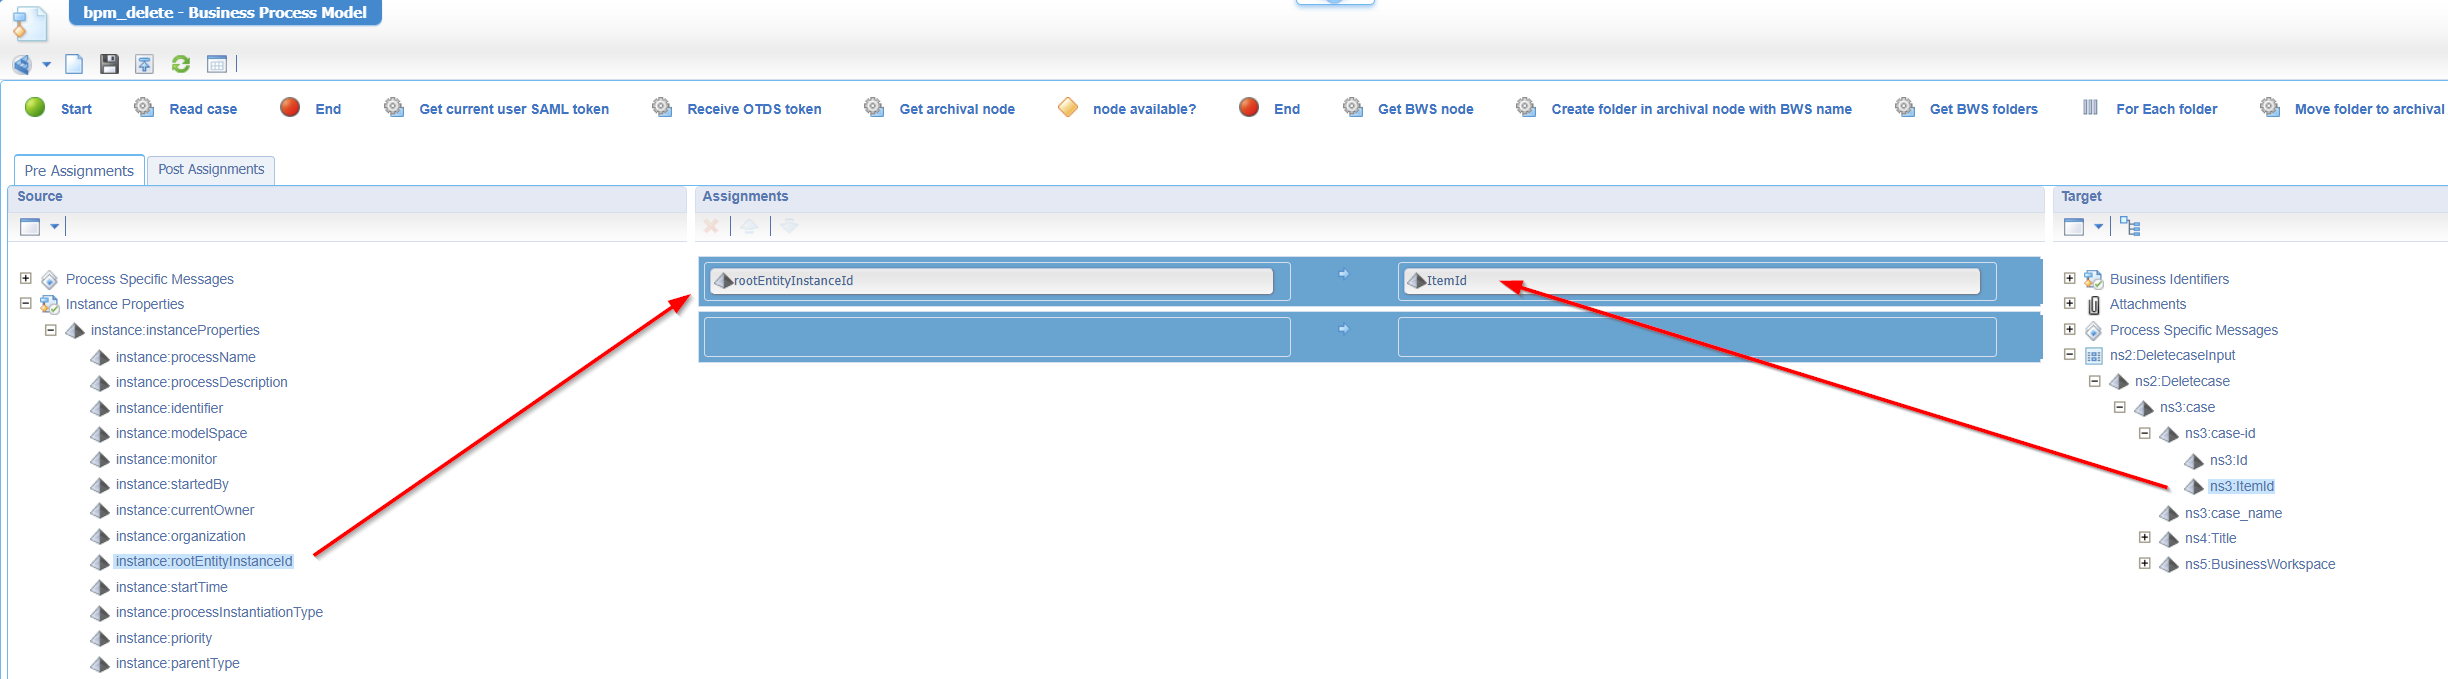Screen dimensions: 2448x679
Task: Open dropdown arrow next to back icon
Action: (x=46, y=65)
